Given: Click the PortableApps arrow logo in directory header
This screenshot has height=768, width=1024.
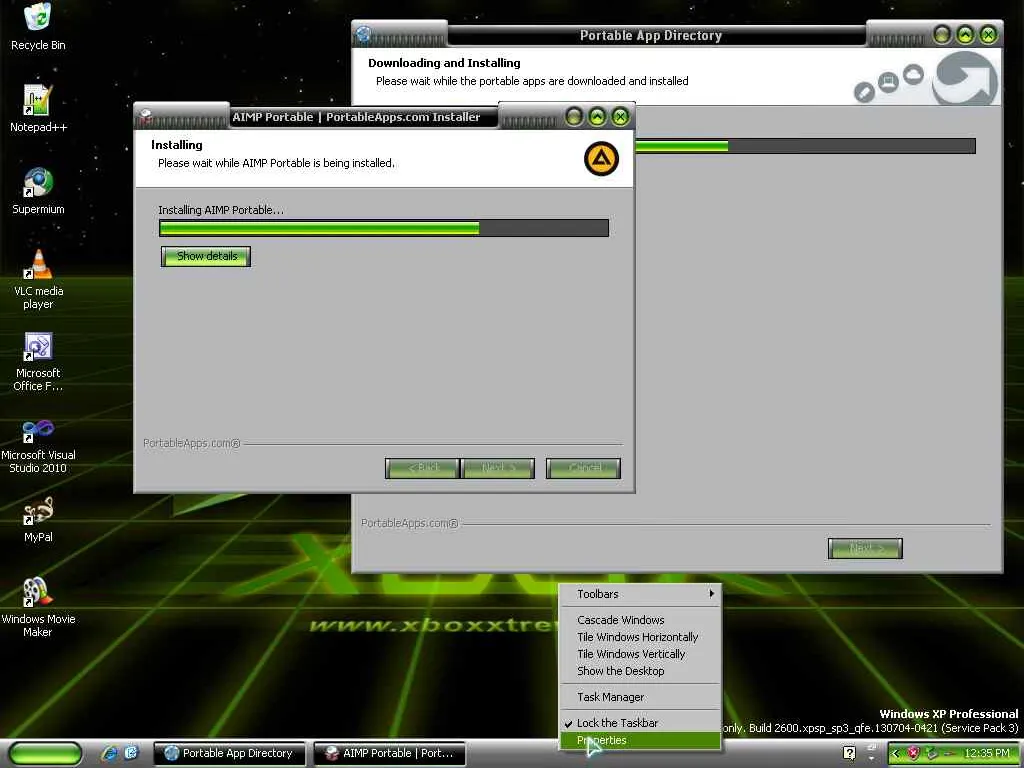Looking at the screenshot, I should coord(965,78).
